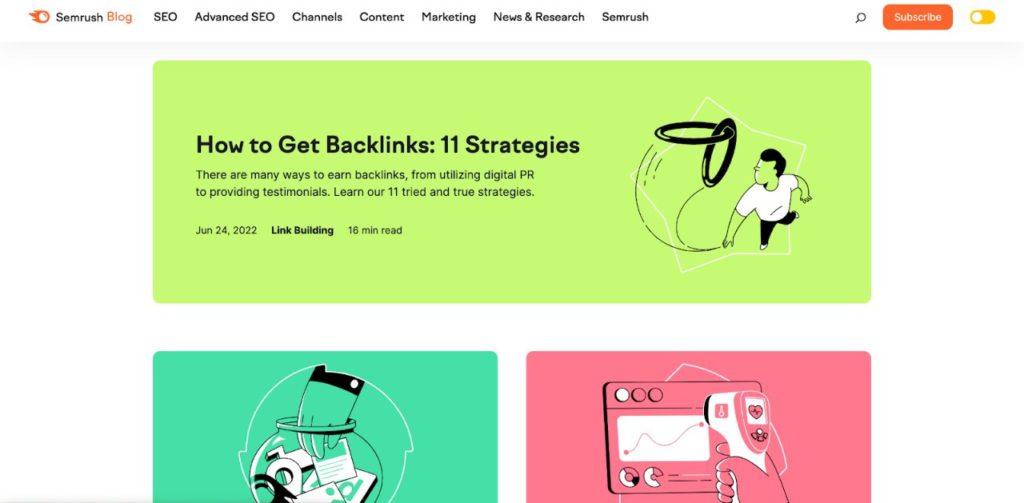Click the orange Subscribe button

pyautogui.click(x=918, y=17)
